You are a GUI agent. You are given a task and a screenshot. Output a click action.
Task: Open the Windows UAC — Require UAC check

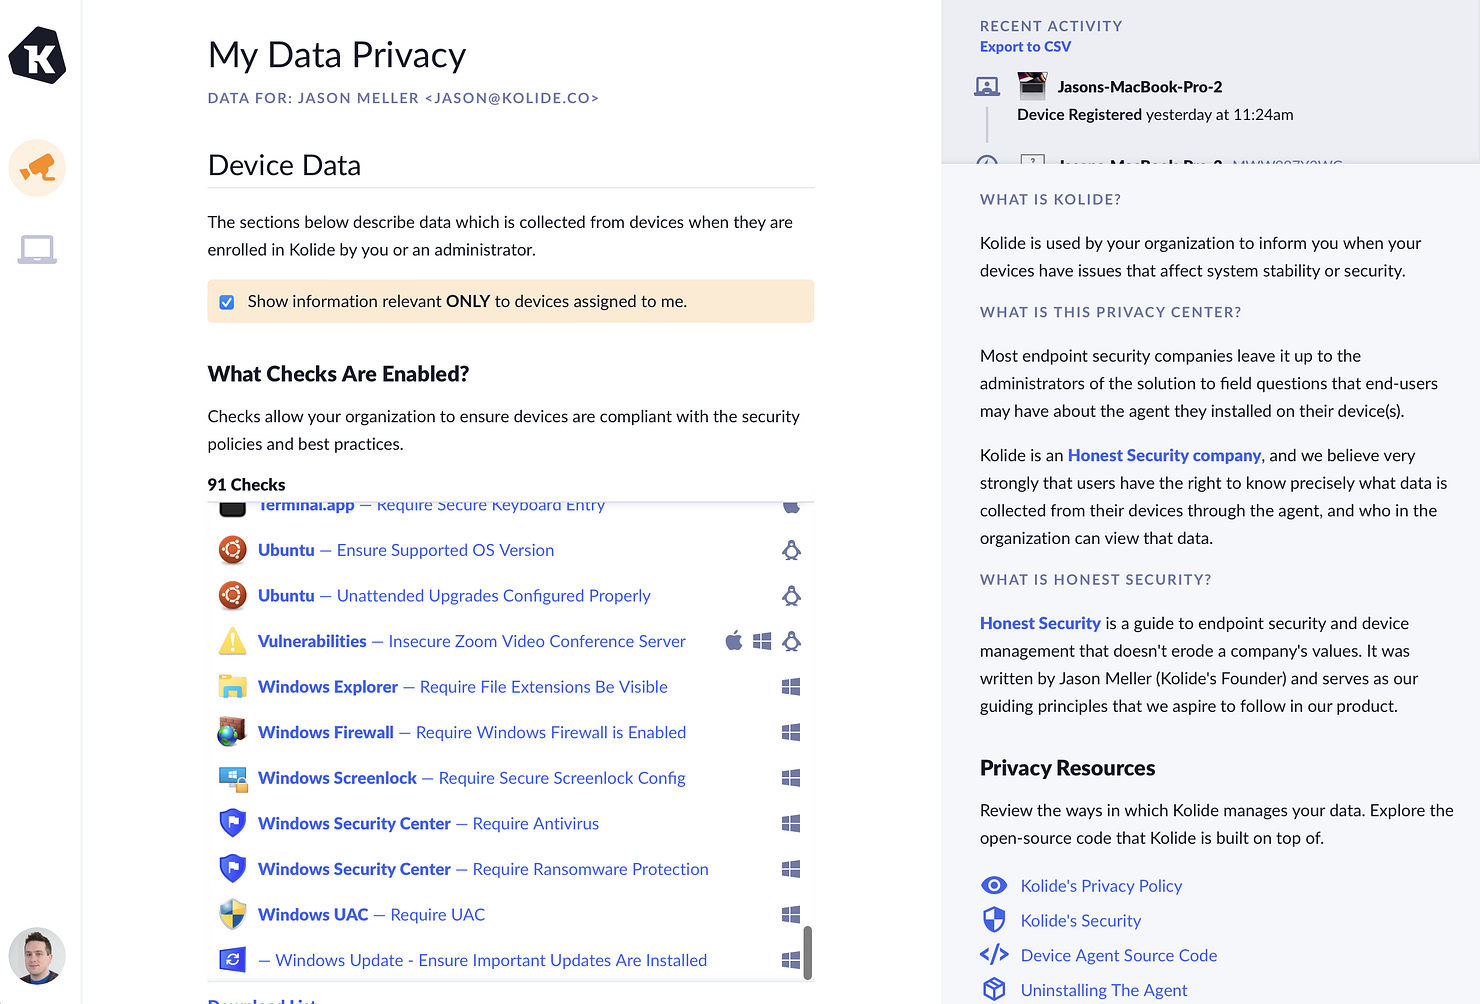[371, 914]
